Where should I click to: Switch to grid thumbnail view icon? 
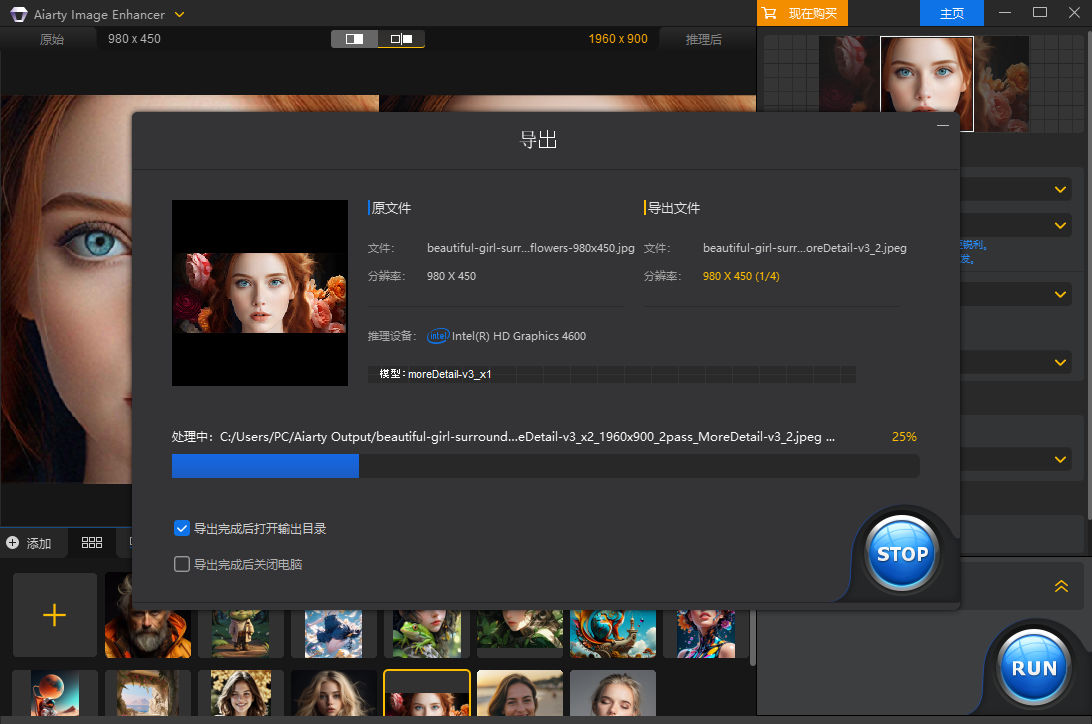(91, 543)
